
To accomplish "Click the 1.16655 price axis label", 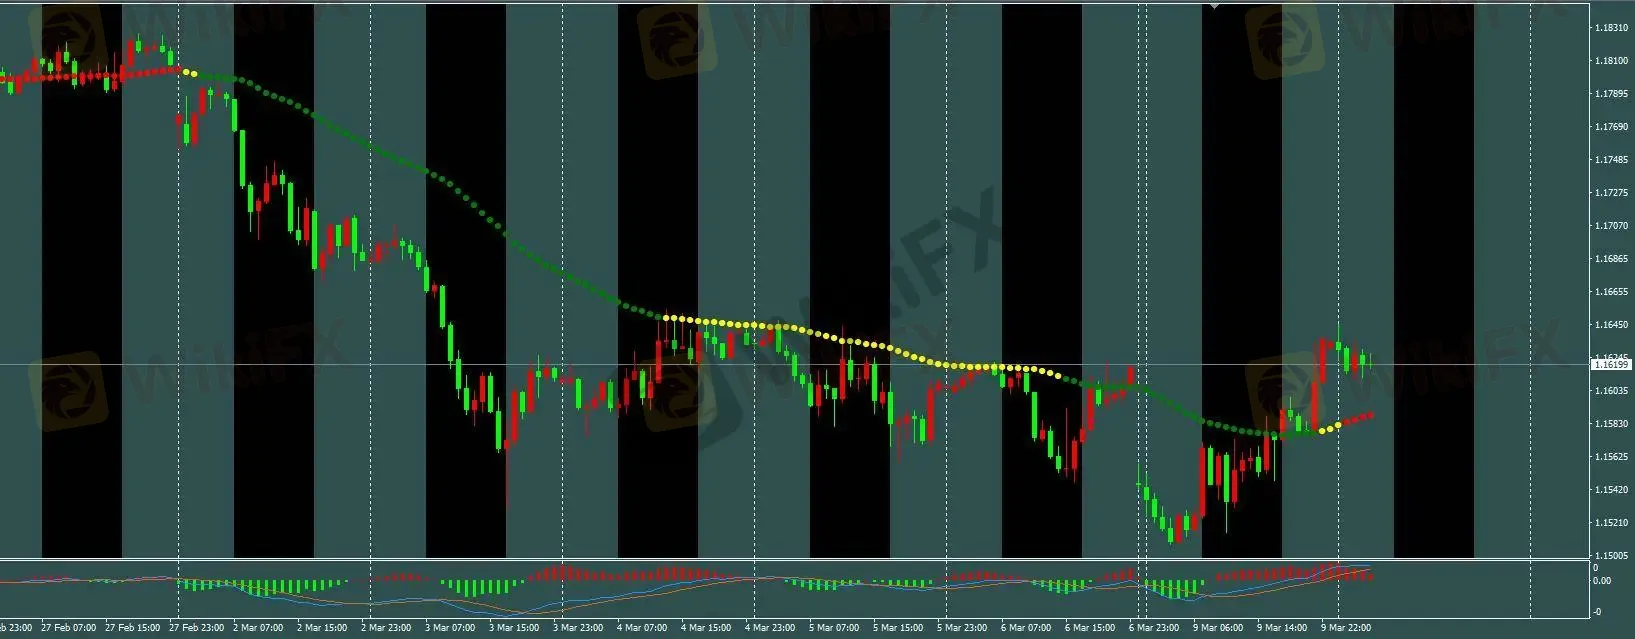I will pyautogui.click(x=1609, y=292).
